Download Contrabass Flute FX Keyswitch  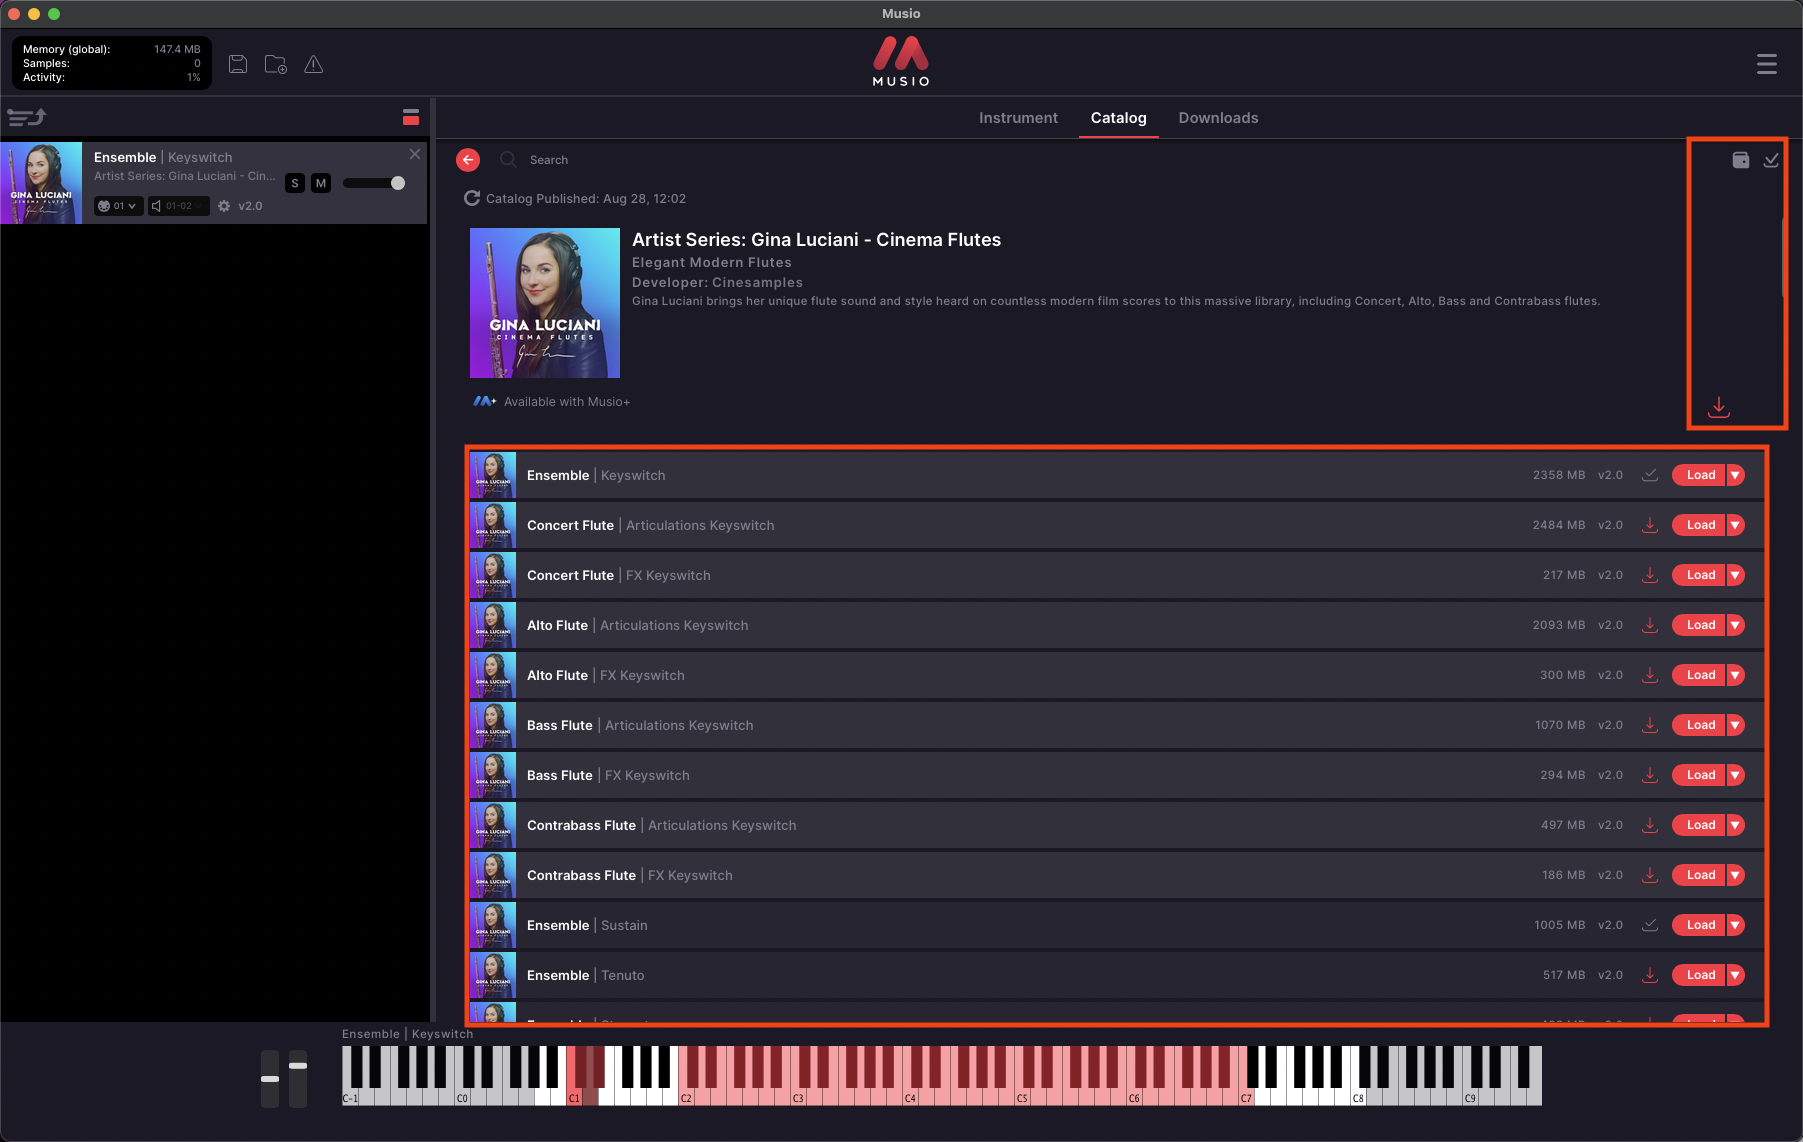click(x=1650, y=875)
